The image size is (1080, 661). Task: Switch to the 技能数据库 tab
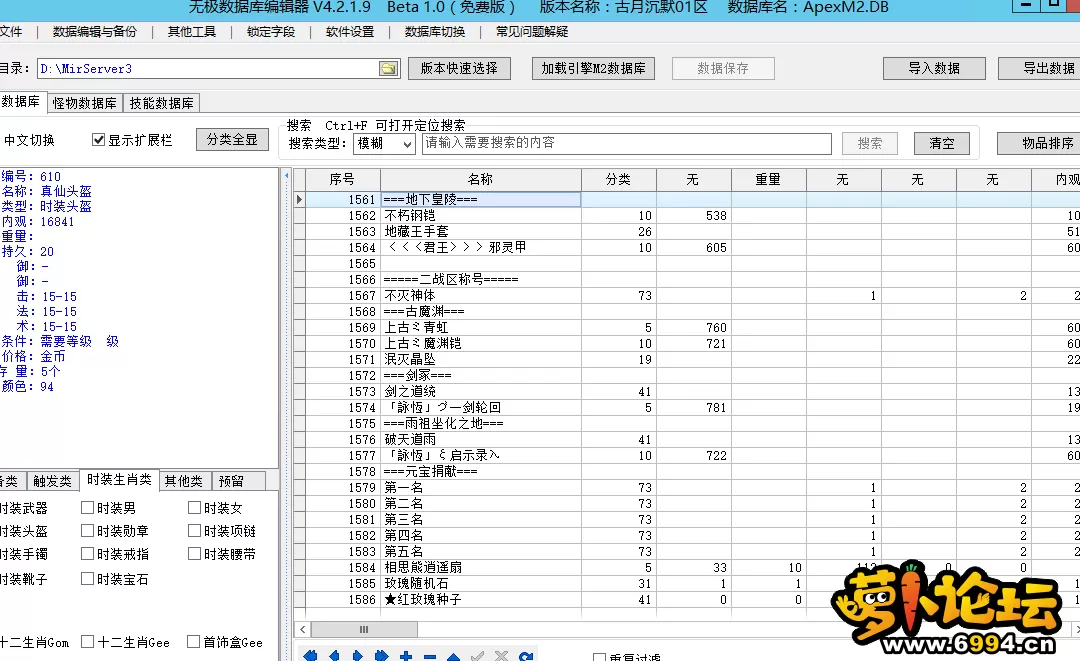pos(162,103)
